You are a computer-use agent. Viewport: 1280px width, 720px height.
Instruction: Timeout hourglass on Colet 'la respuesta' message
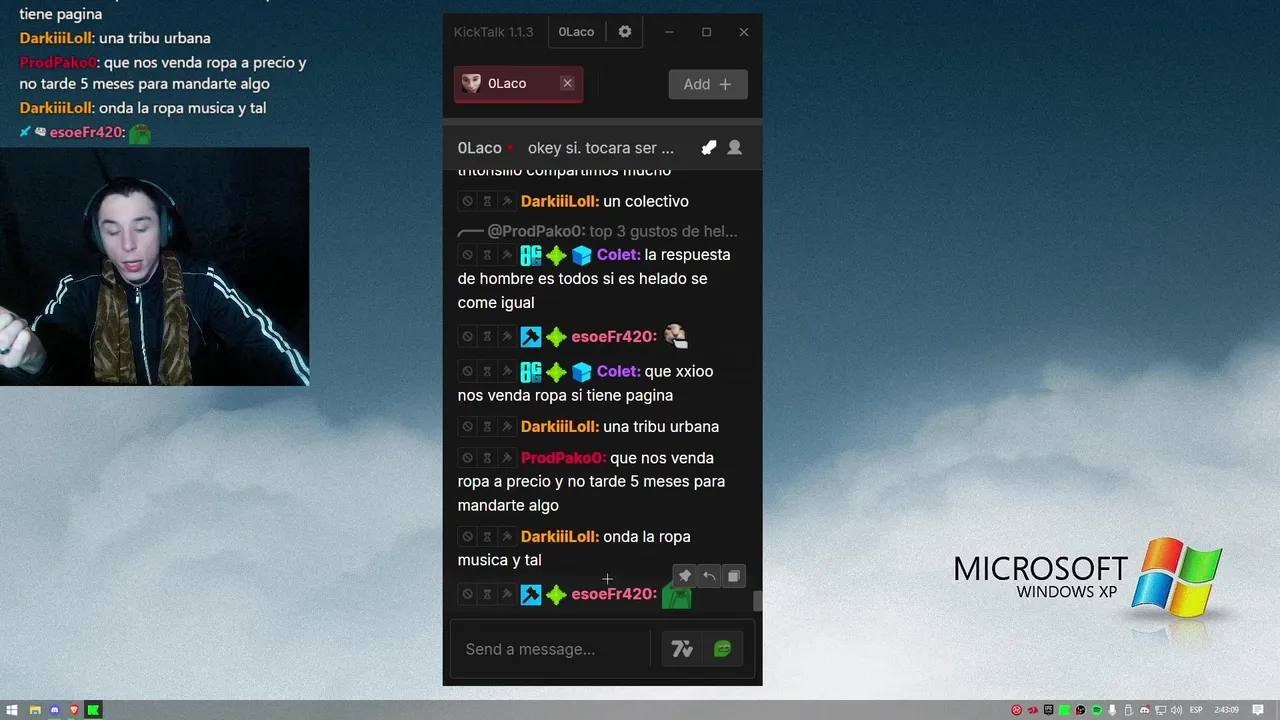pos(487,255)
